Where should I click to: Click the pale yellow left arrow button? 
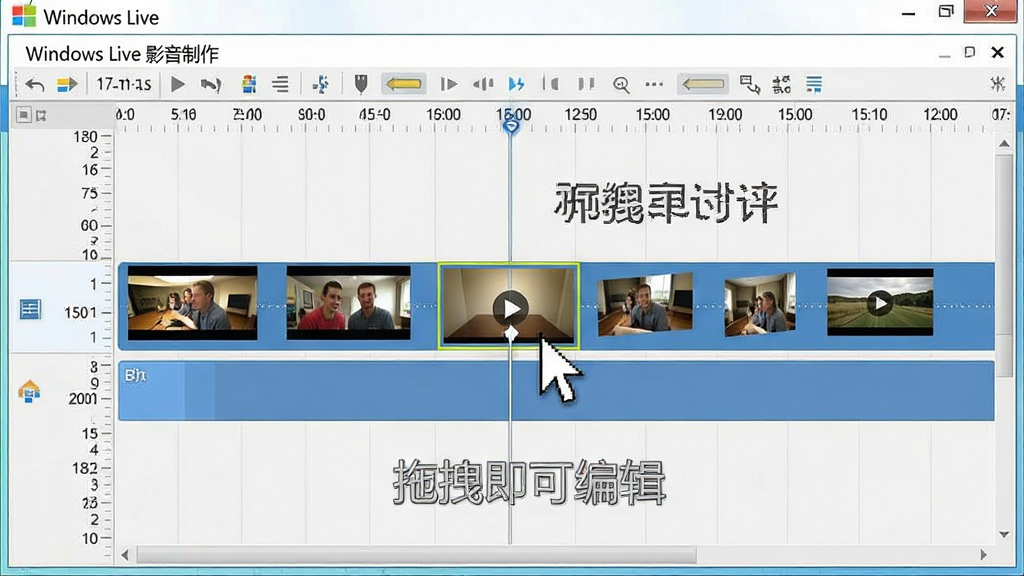tap(703, 84)
